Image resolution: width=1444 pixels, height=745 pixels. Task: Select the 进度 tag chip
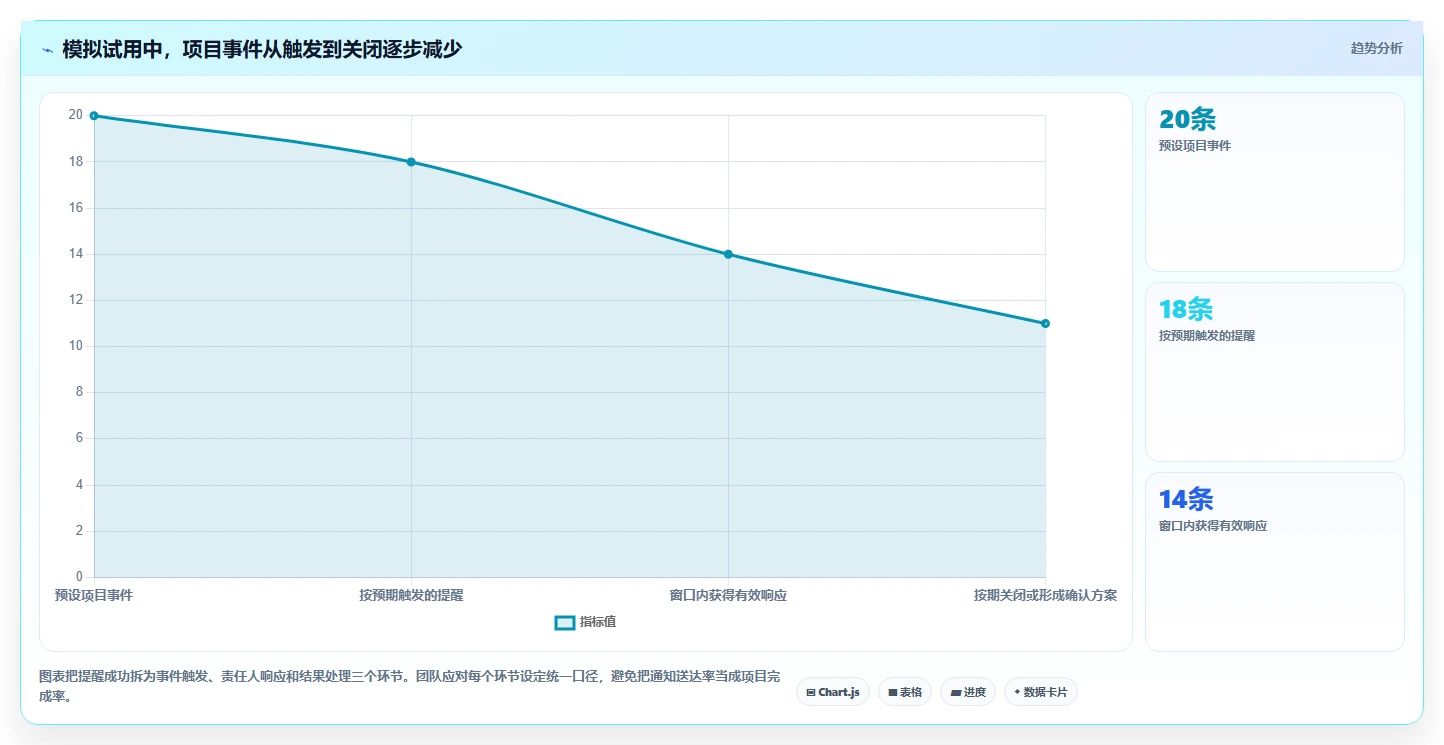968,692
